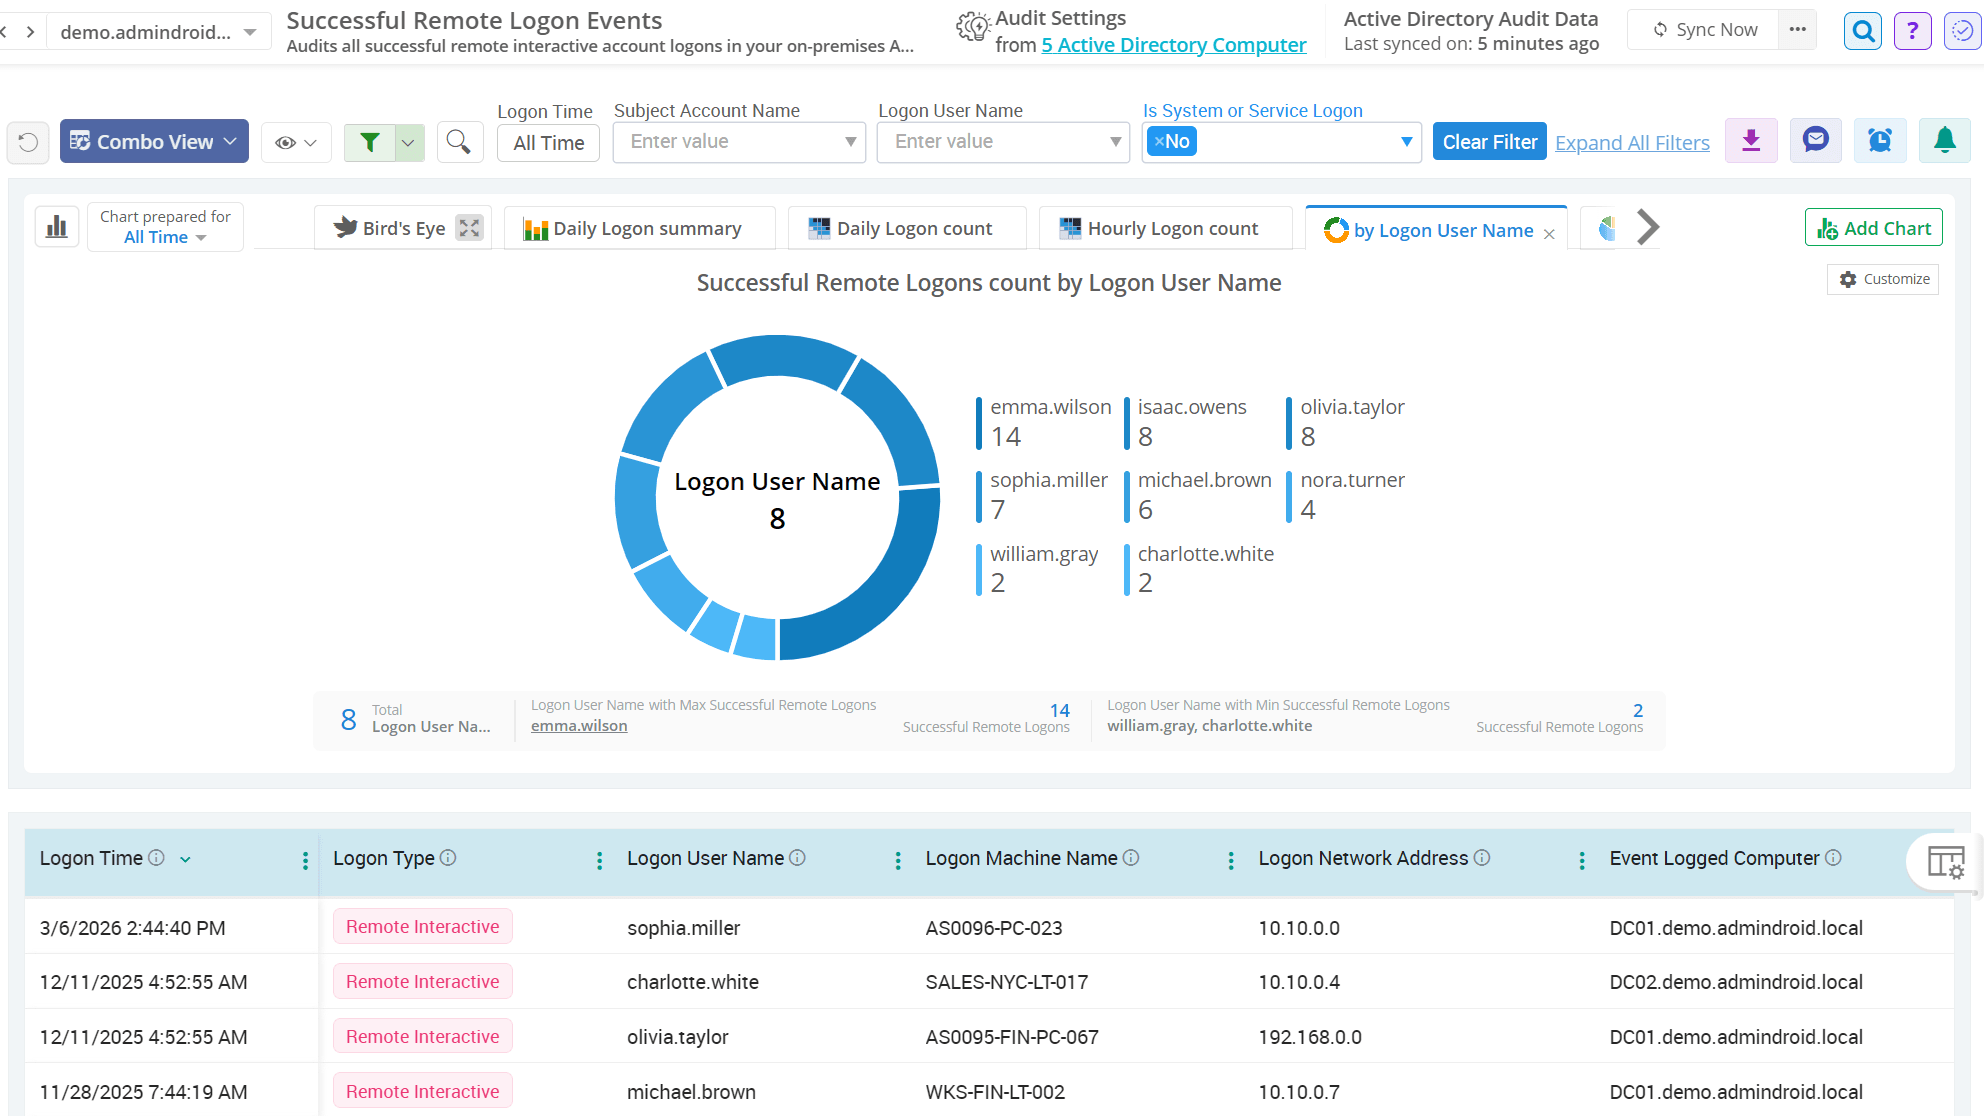The image size is (1984, 1116).
Task: Navigate forward with the header arrow
Action: (x=31, y=32)
